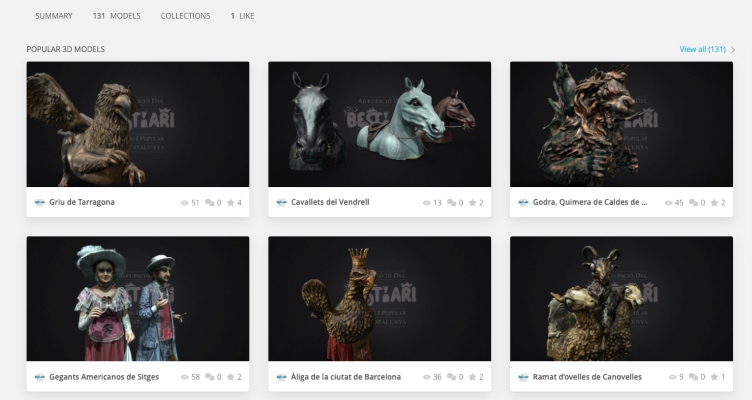Viewport: 752px width, 400px height.
Task: Click the author avatar beside Ramat d'ovelles de Canovelles
Action: [524, 377]
